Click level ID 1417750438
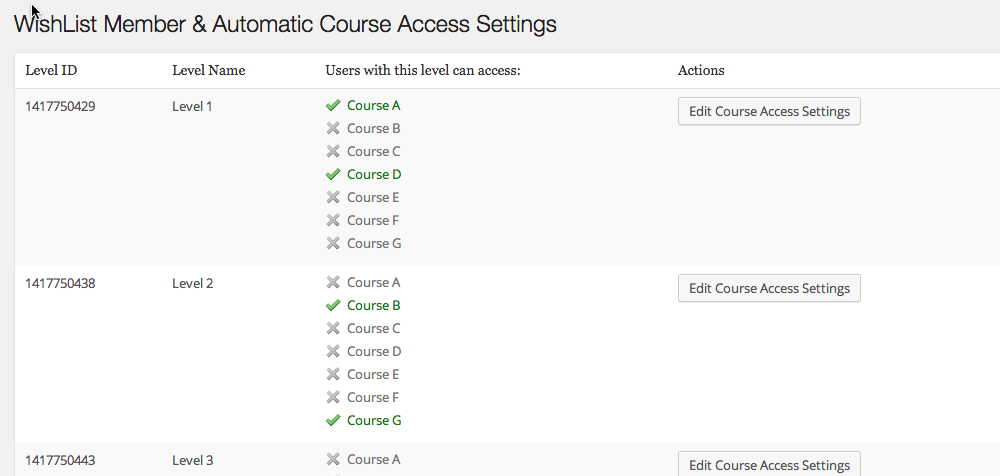 point(61,283)
